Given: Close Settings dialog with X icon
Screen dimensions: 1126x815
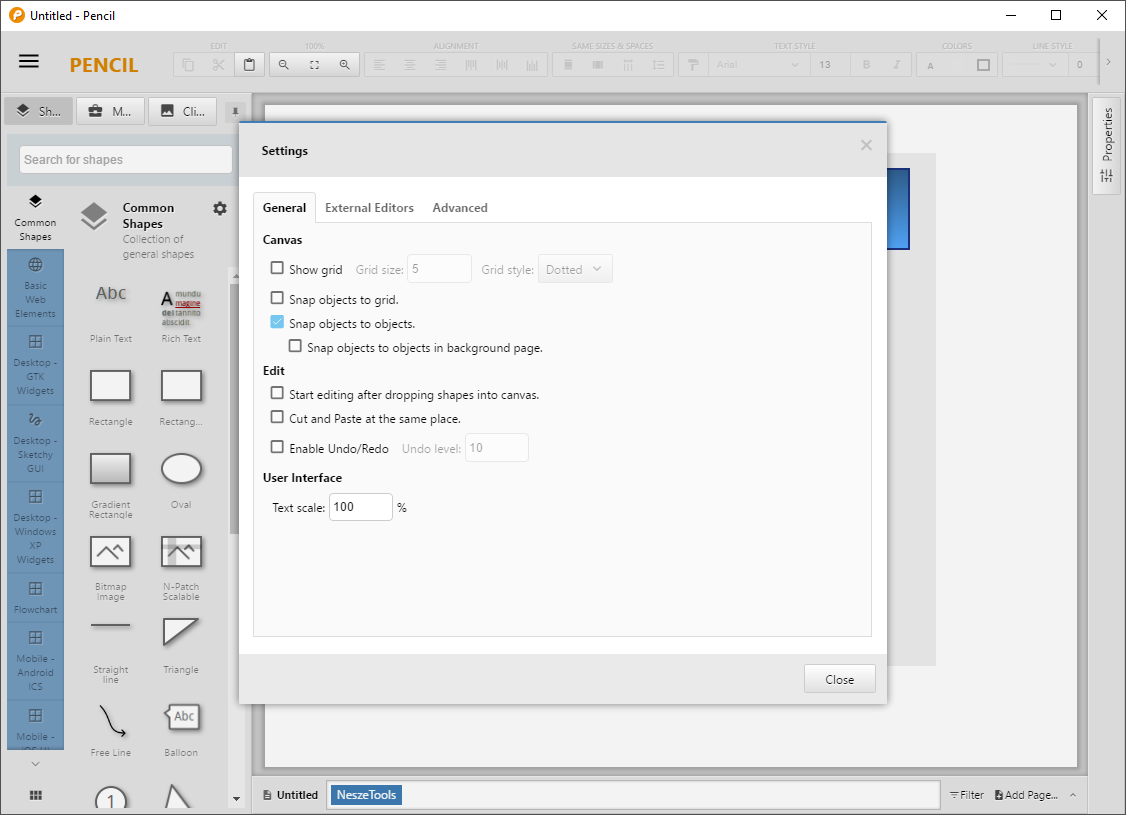Looking at the screenshot, I should tap(866, 145).
